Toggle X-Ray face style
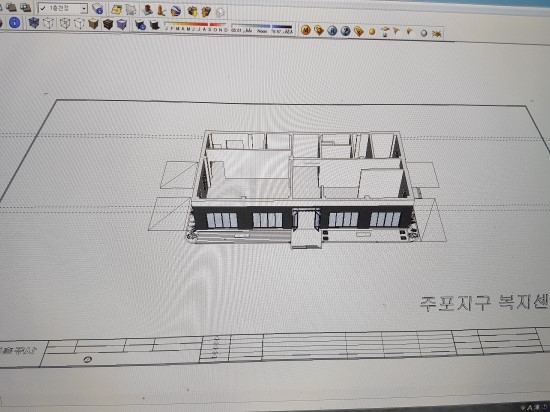Image resolution: width=550 pixels, height=412 pixels. point(34,23)
